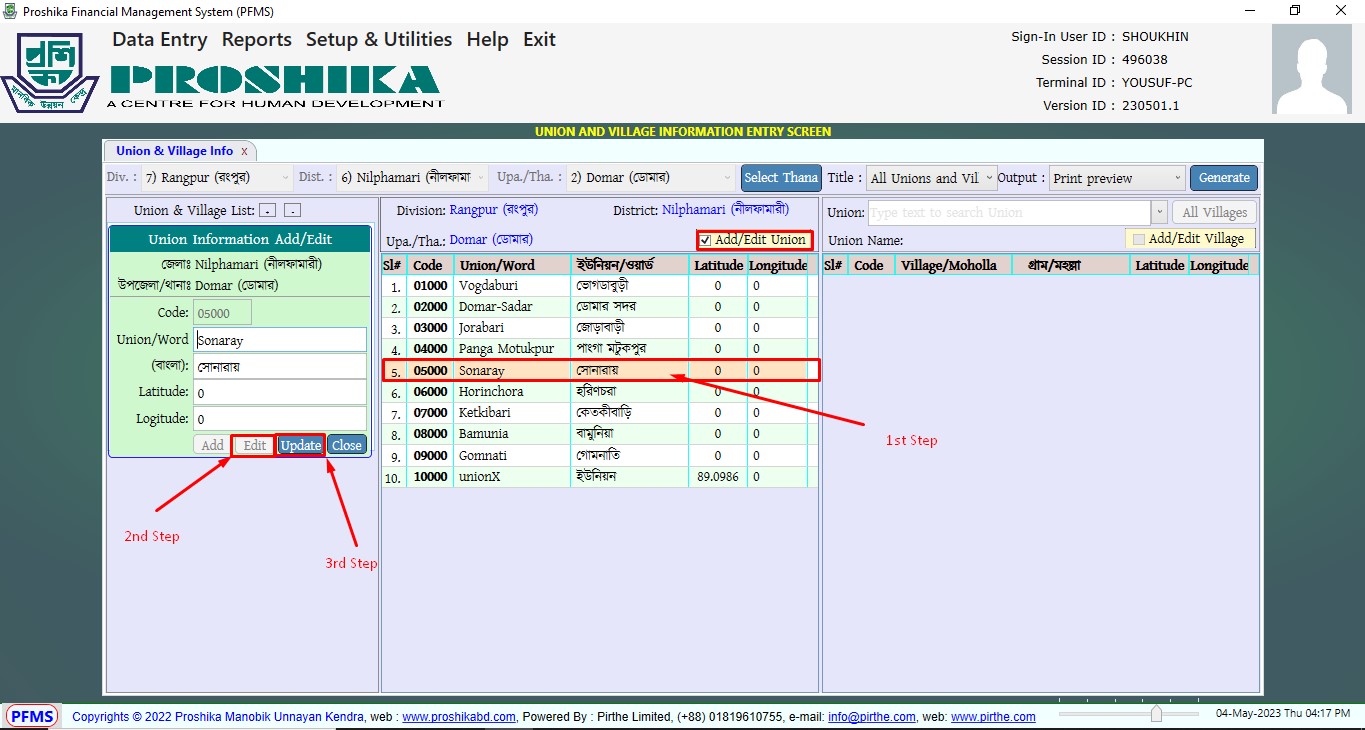1365x730 pixels.
Task: Close the Union & Village Info tab
Action: (244, 151)
